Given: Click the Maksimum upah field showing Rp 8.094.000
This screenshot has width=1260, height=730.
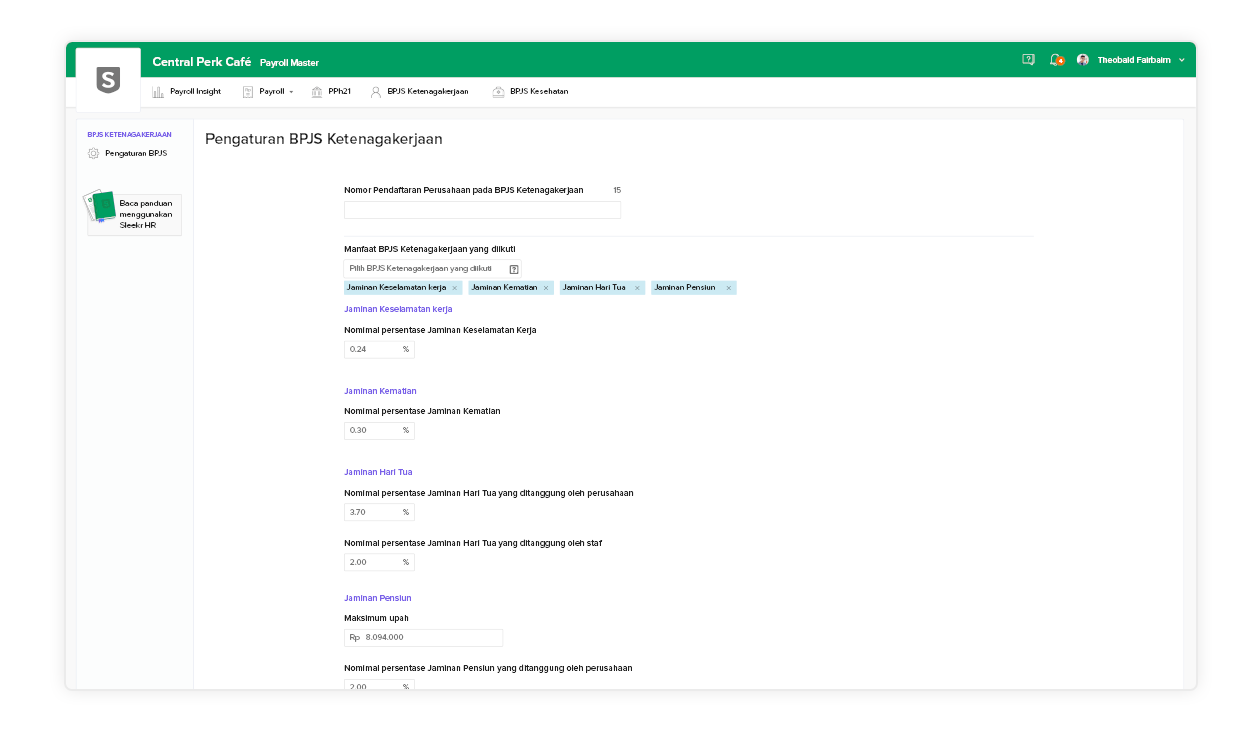Looking at the screenshot, I should point(423,637).
